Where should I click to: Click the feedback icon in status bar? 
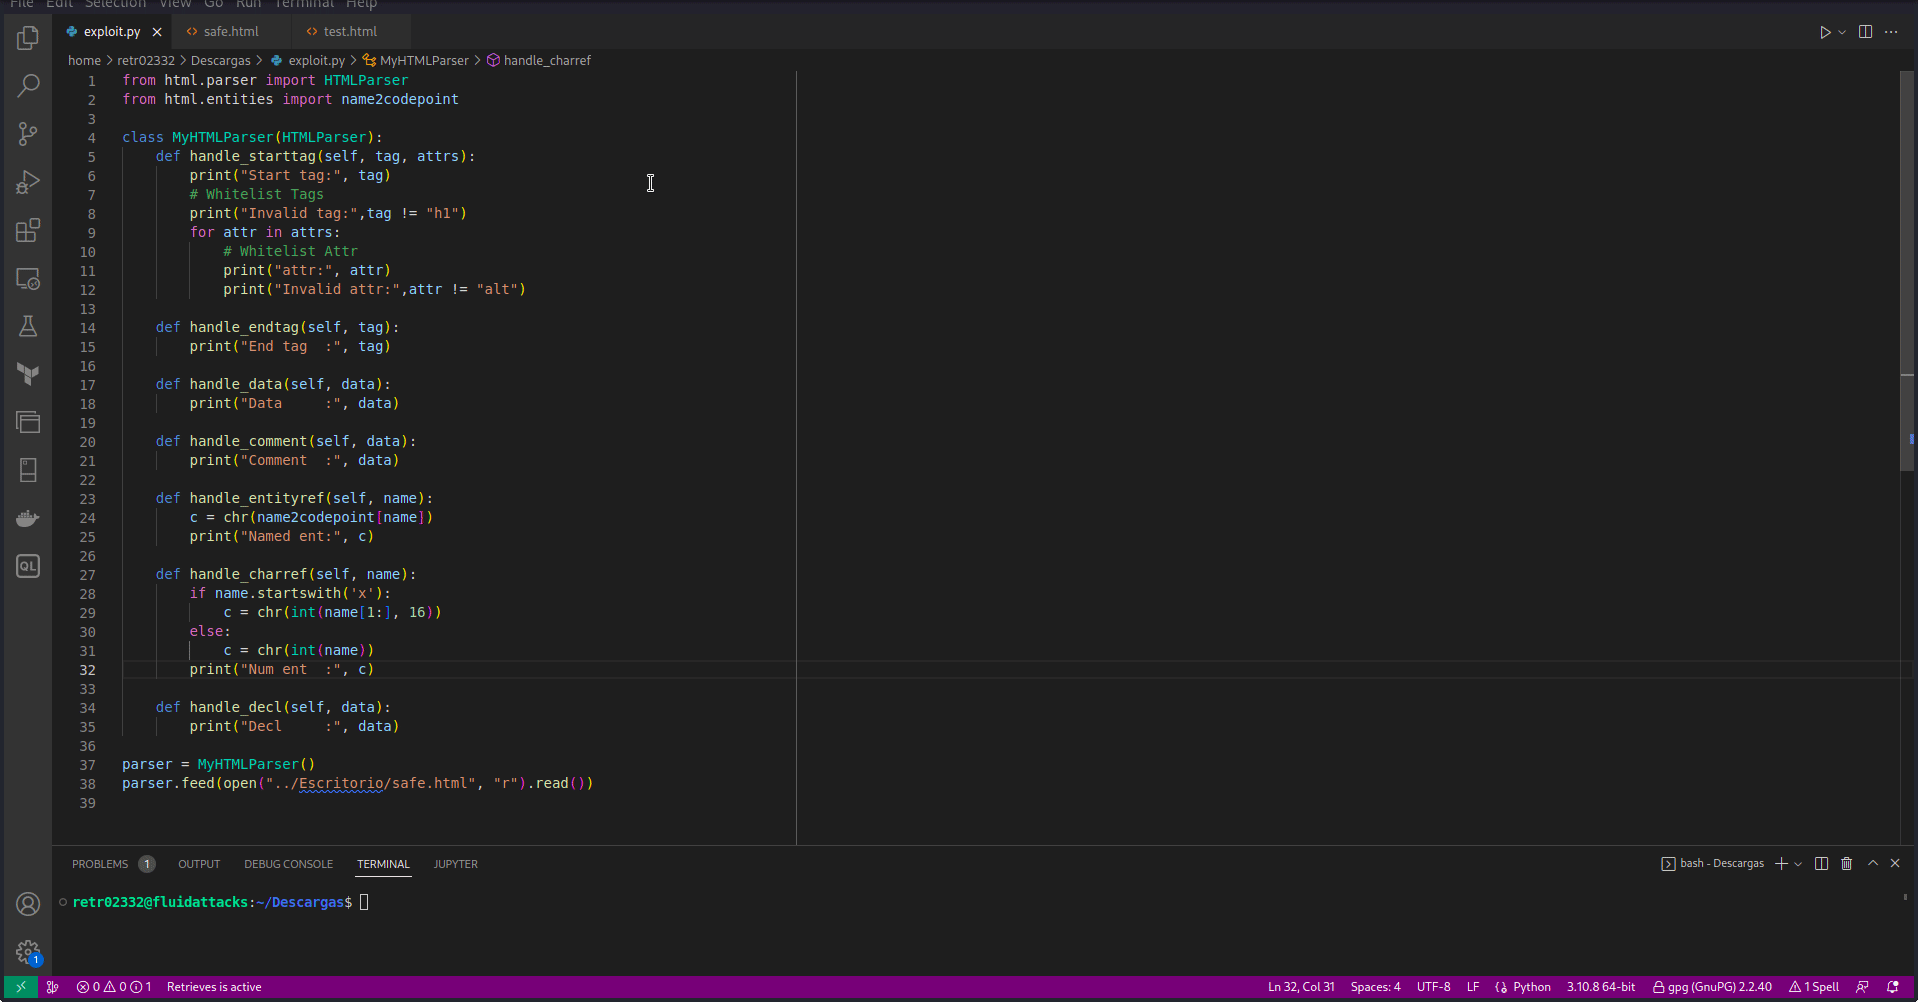[1862, 987]
